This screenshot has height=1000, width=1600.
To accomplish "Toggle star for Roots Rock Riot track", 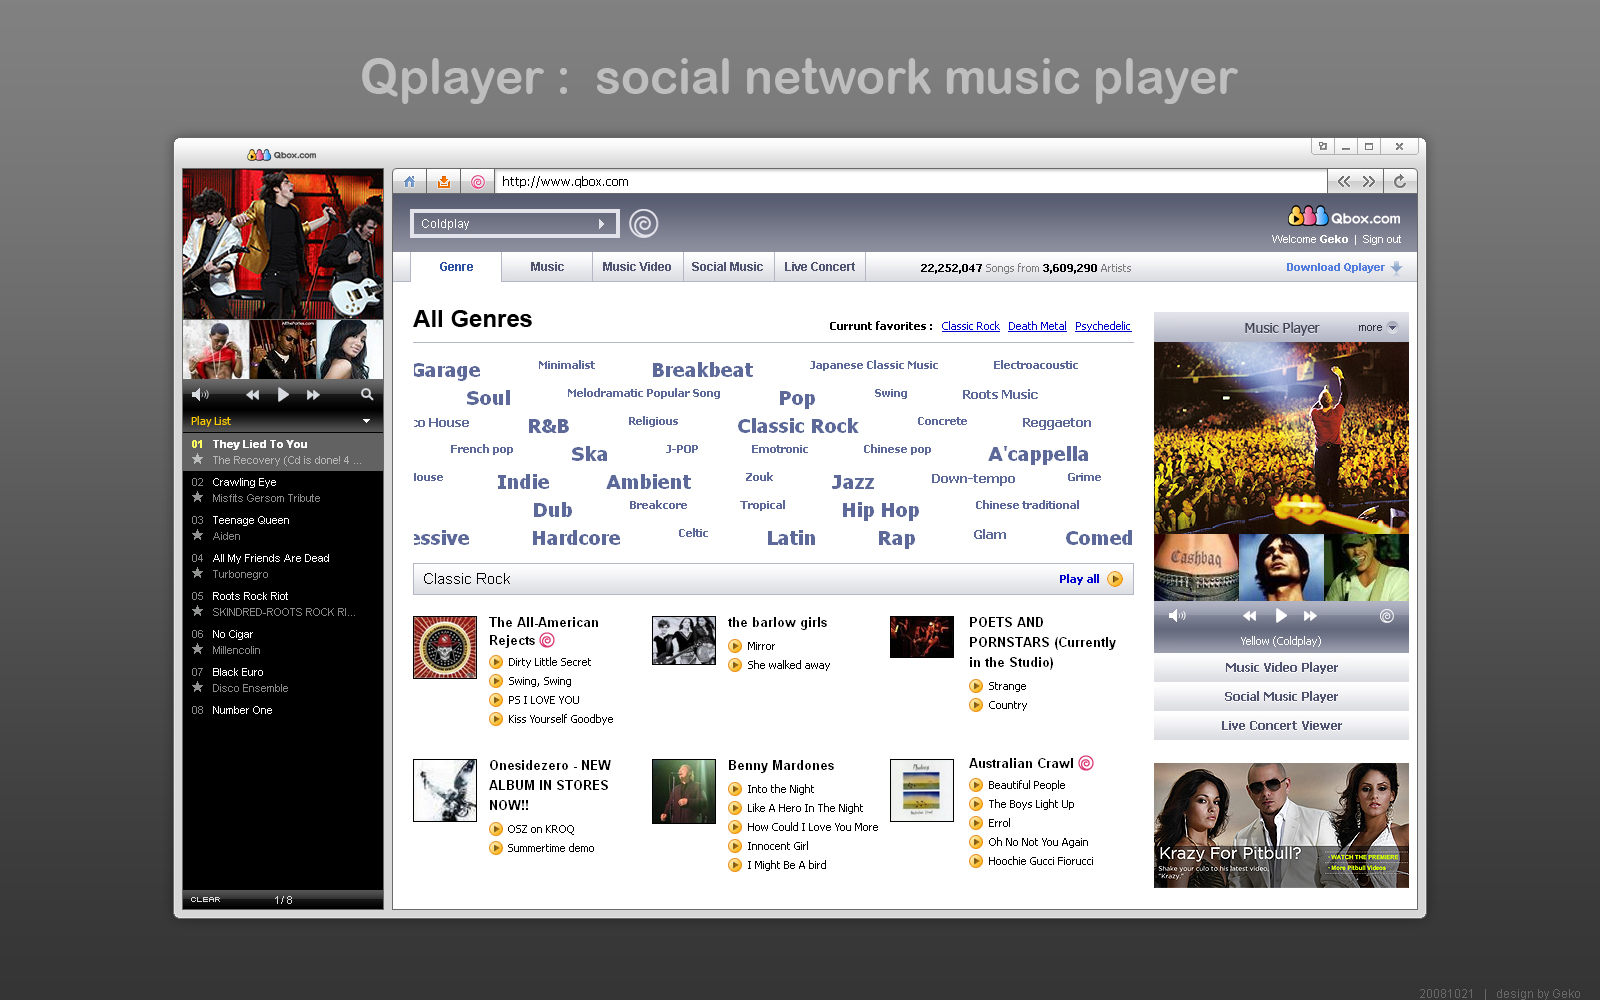I will pos(198,611).
